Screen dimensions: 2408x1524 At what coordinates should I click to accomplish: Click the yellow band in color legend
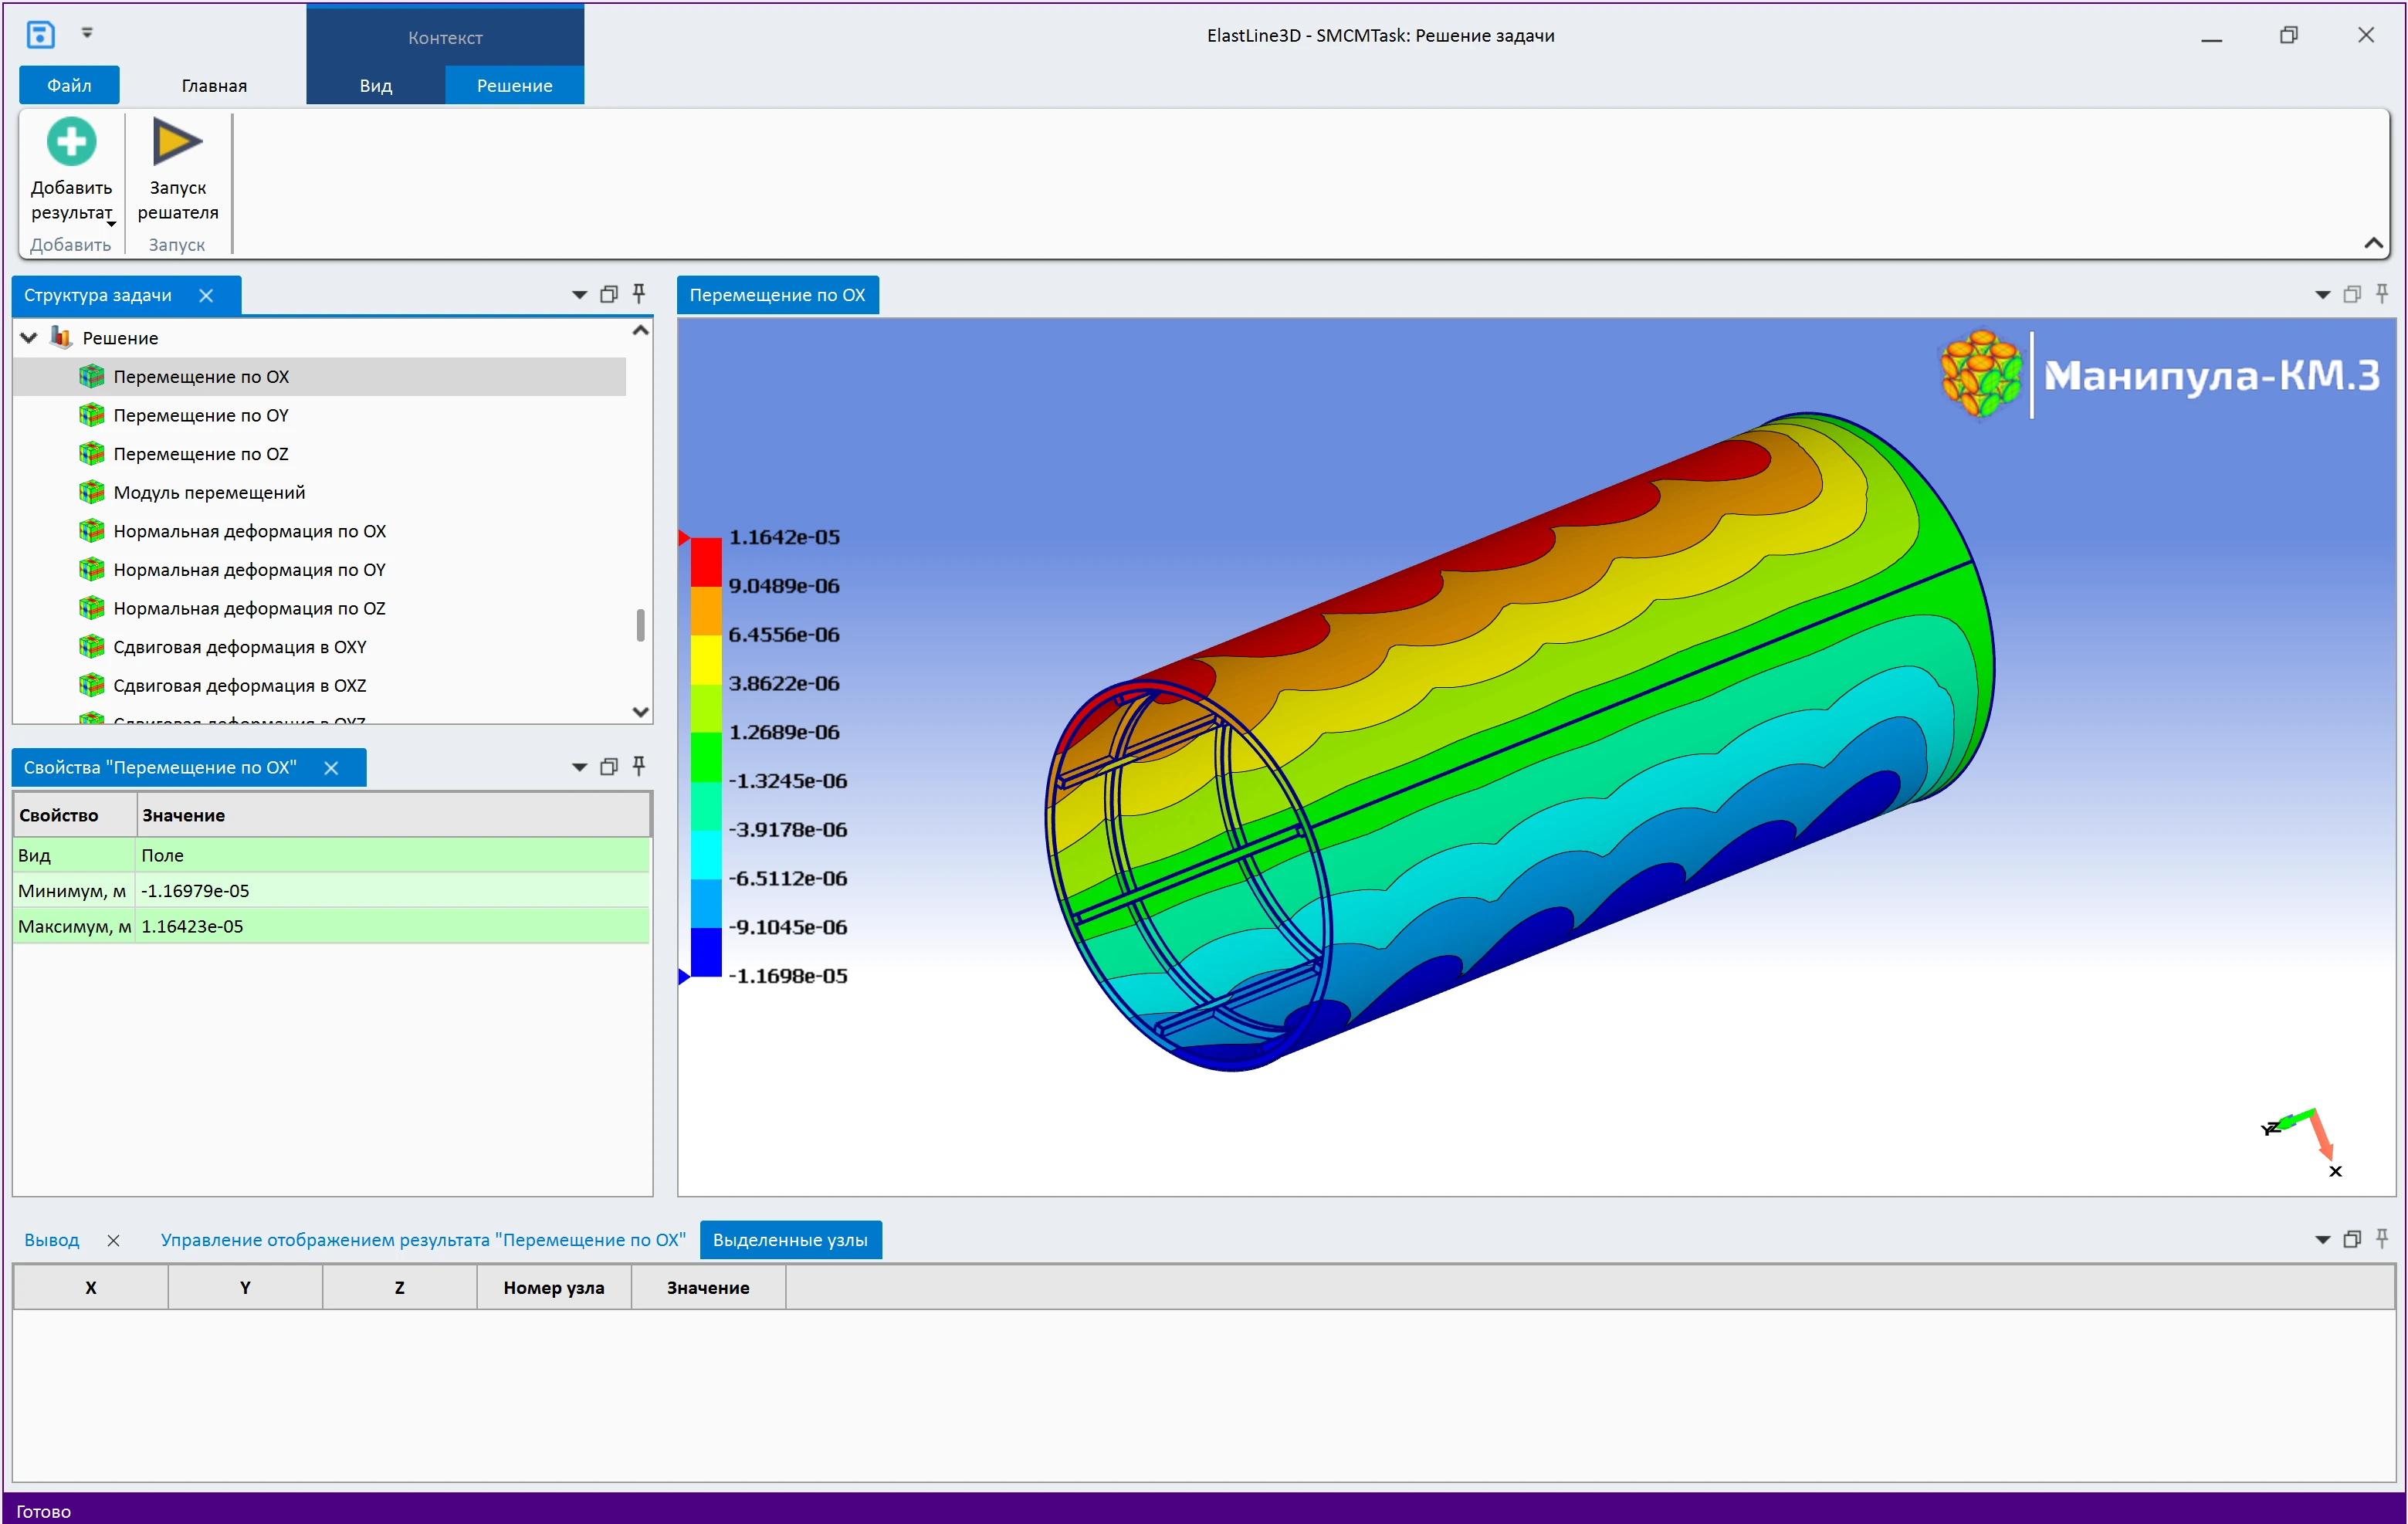[706, 659]
